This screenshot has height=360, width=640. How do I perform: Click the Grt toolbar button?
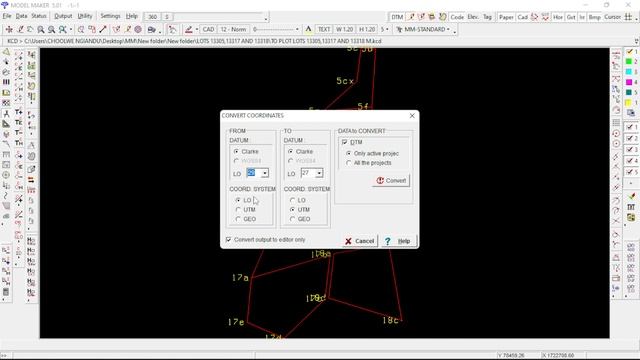tap(571, 17)
